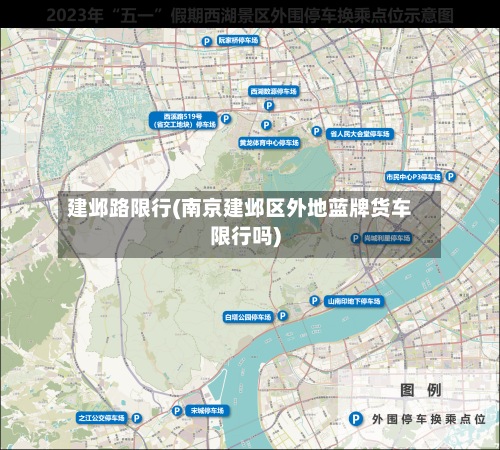Select the 黄龙体育中心停车场 label
Screen dimensions: 500x450
(269, 143)
